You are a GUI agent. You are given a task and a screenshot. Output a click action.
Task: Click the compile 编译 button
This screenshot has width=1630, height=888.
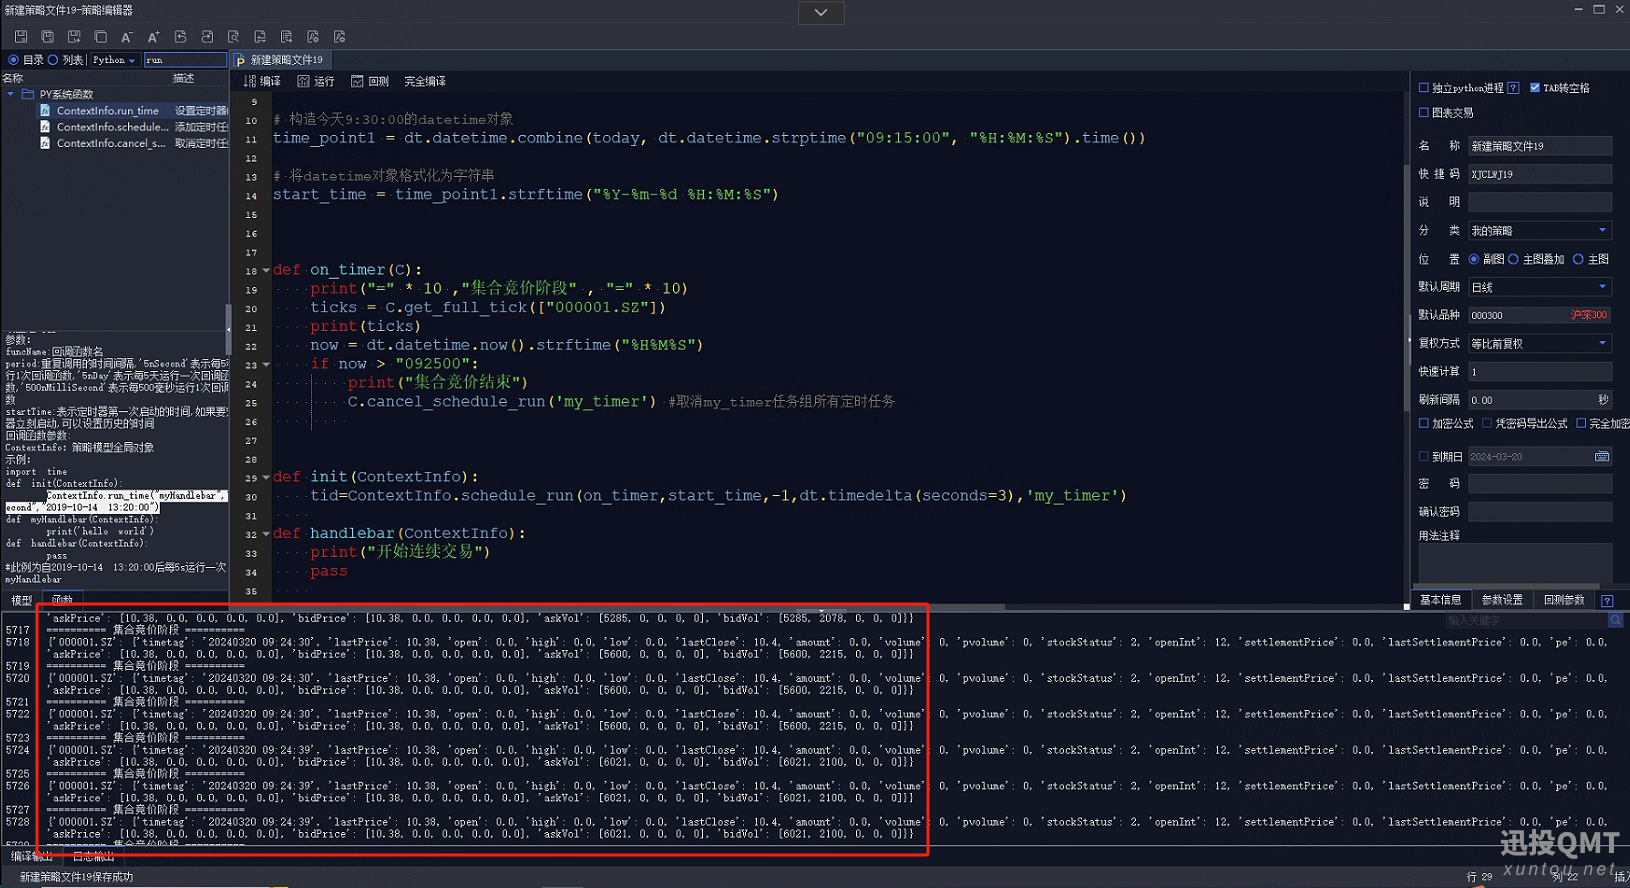[x=262, y=81]
